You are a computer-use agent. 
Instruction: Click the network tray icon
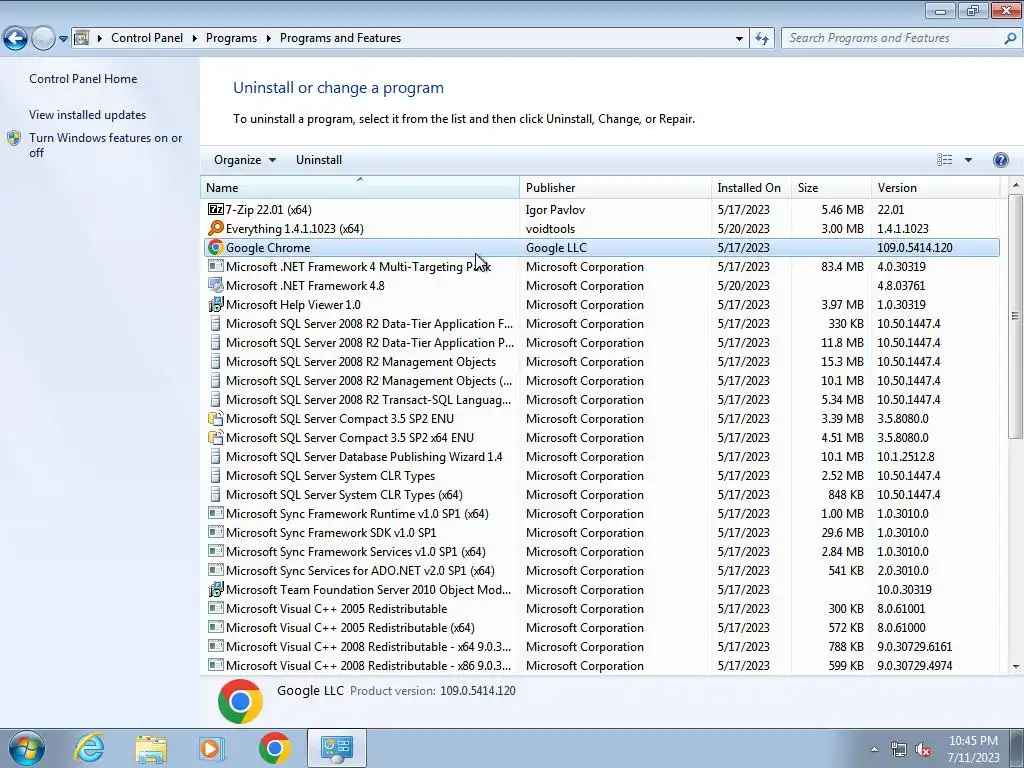899,750
